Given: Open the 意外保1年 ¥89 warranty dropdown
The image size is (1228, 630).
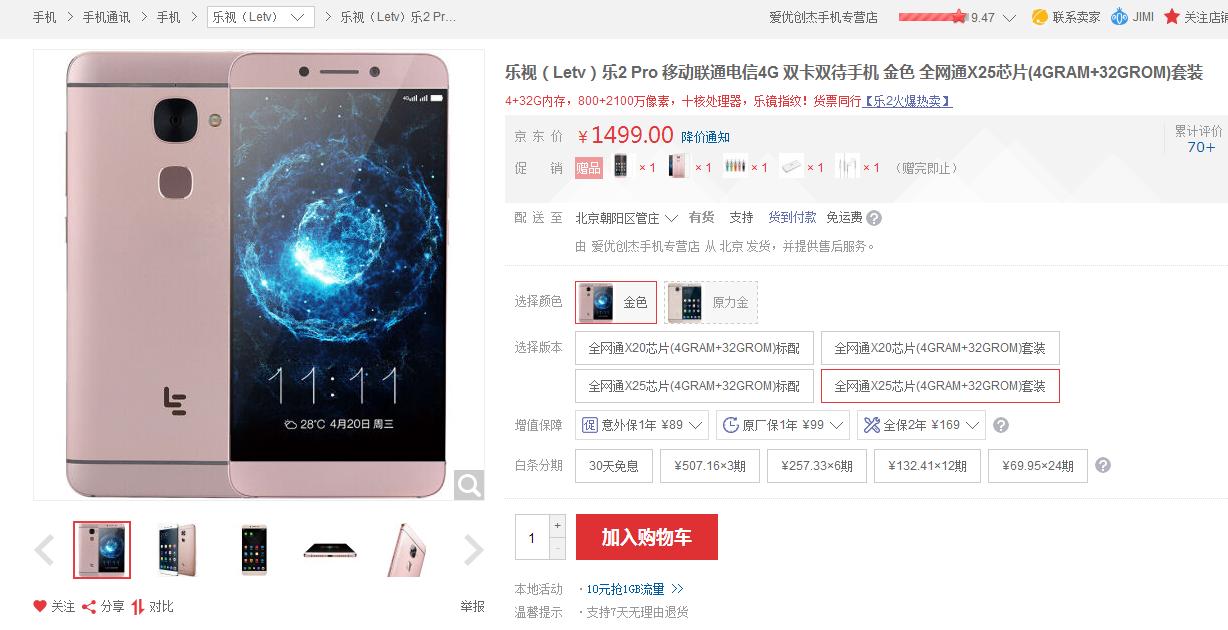Looking at the screenshot, I should click(642, 425).
